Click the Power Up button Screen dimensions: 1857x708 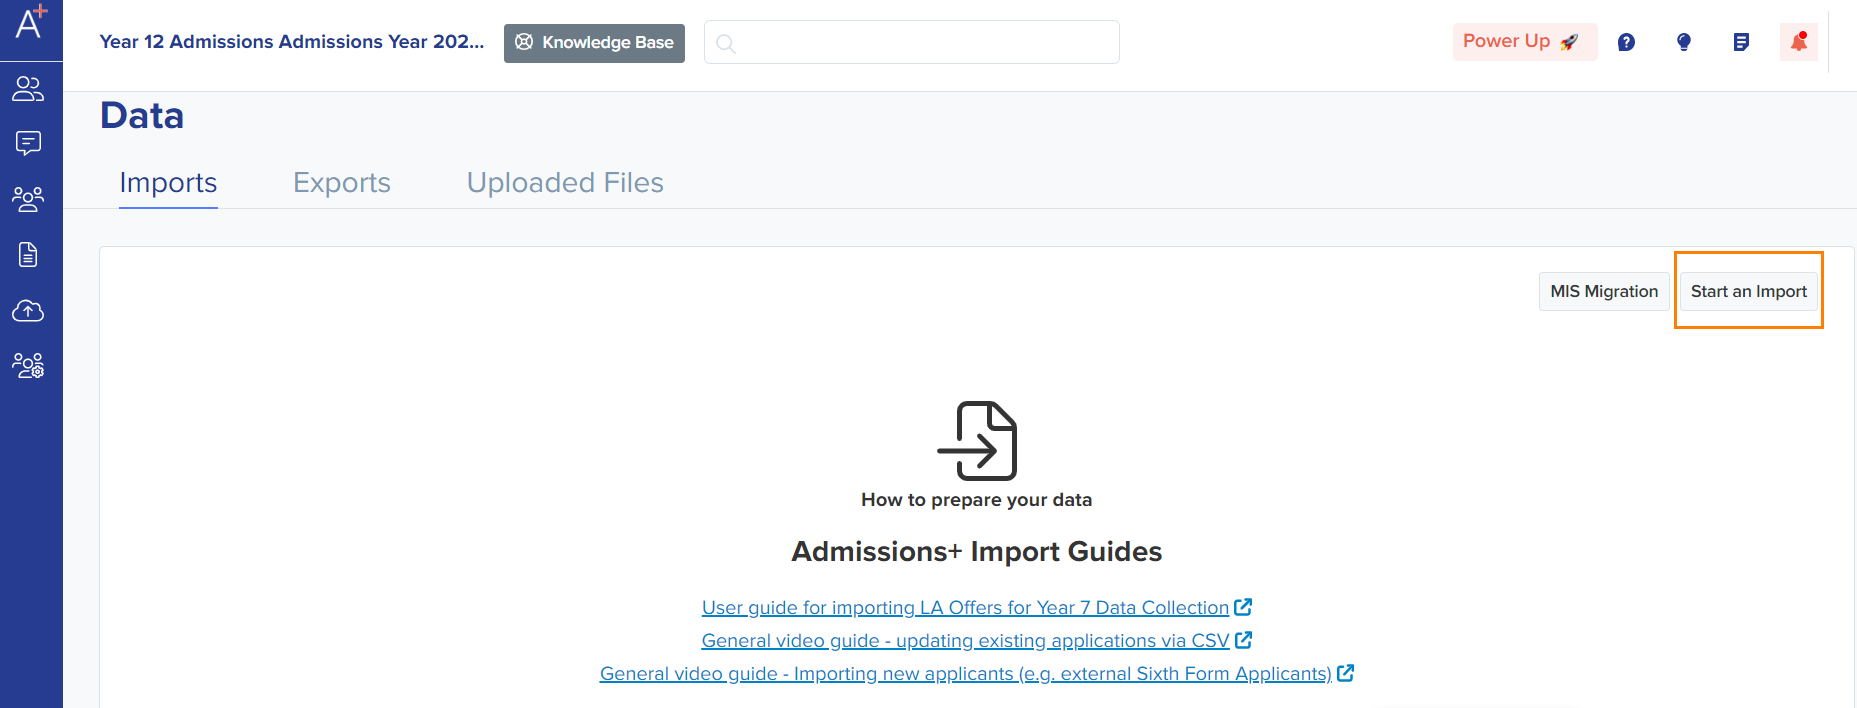1524,42
